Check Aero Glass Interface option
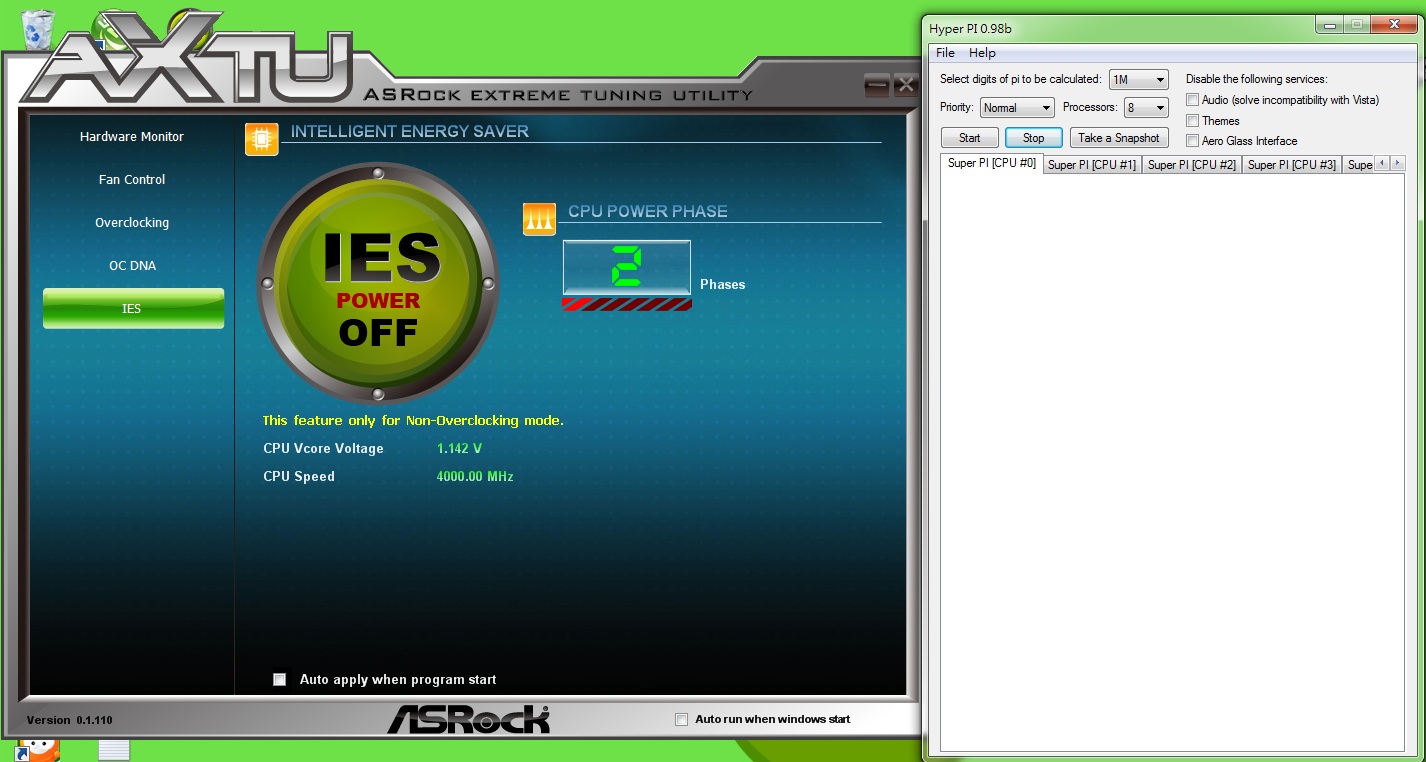 (1192, 141)
